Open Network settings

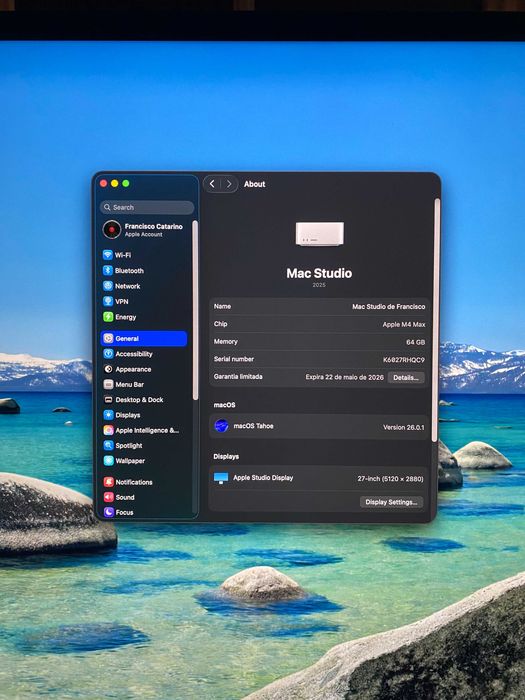(121, 286)
